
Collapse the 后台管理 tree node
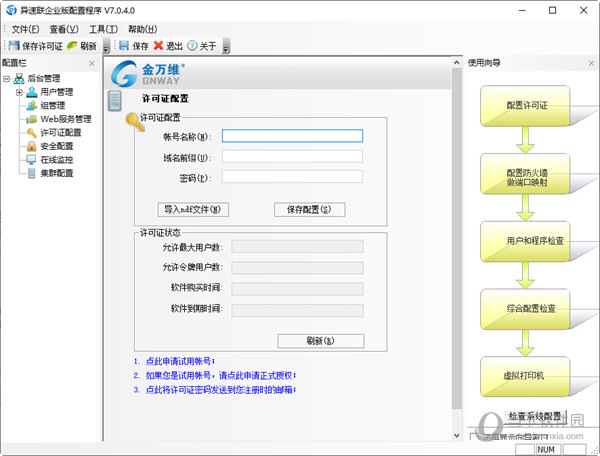(x=6, y=79)
